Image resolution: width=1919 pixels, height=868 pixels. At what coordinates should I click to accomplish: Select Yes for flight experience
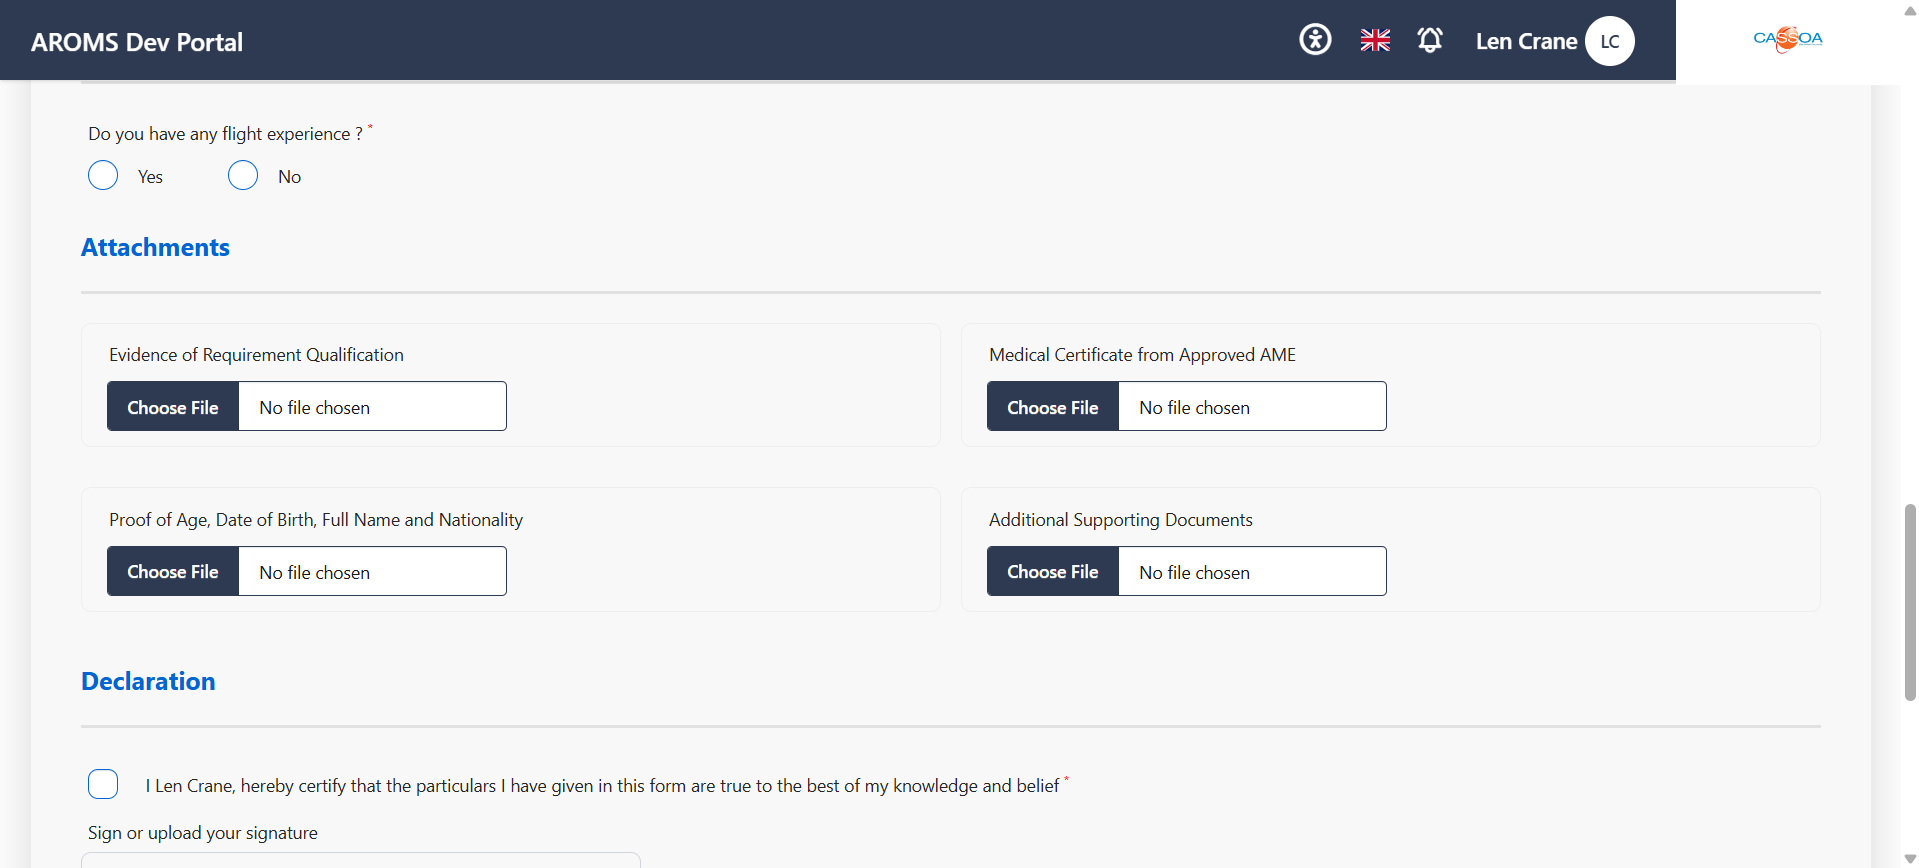(x=103, y=175)
